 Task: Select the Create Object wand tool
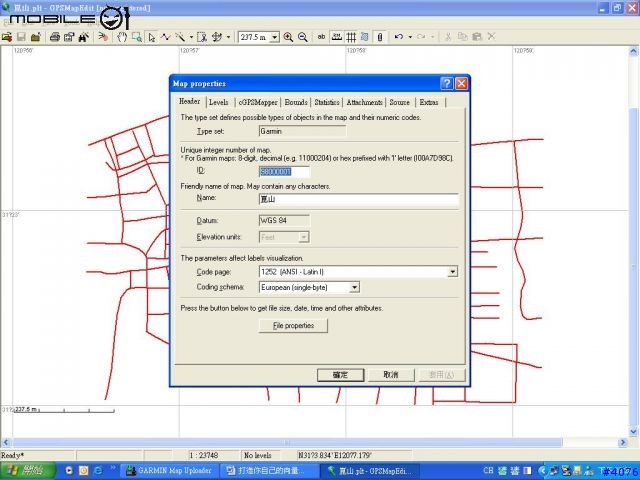[180, 37]
